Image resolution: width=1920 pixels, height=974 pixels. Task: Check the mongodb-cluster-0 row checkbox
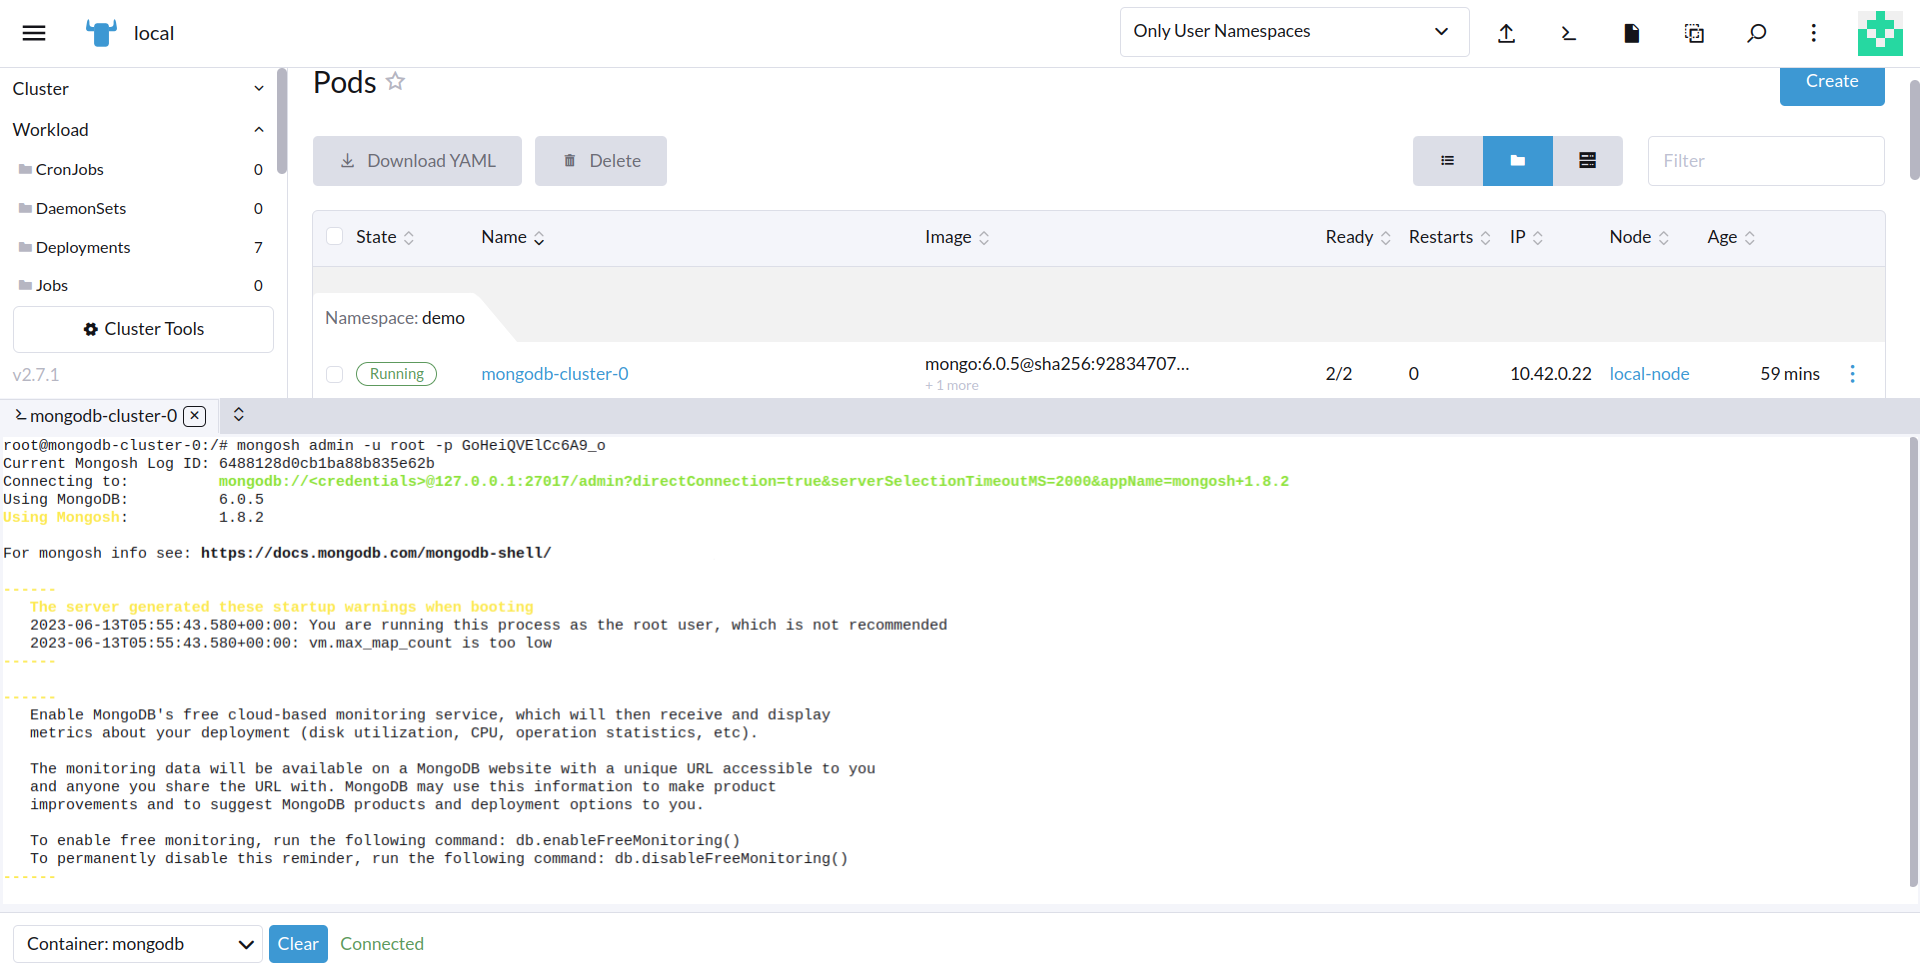click(x=335, y=374)
